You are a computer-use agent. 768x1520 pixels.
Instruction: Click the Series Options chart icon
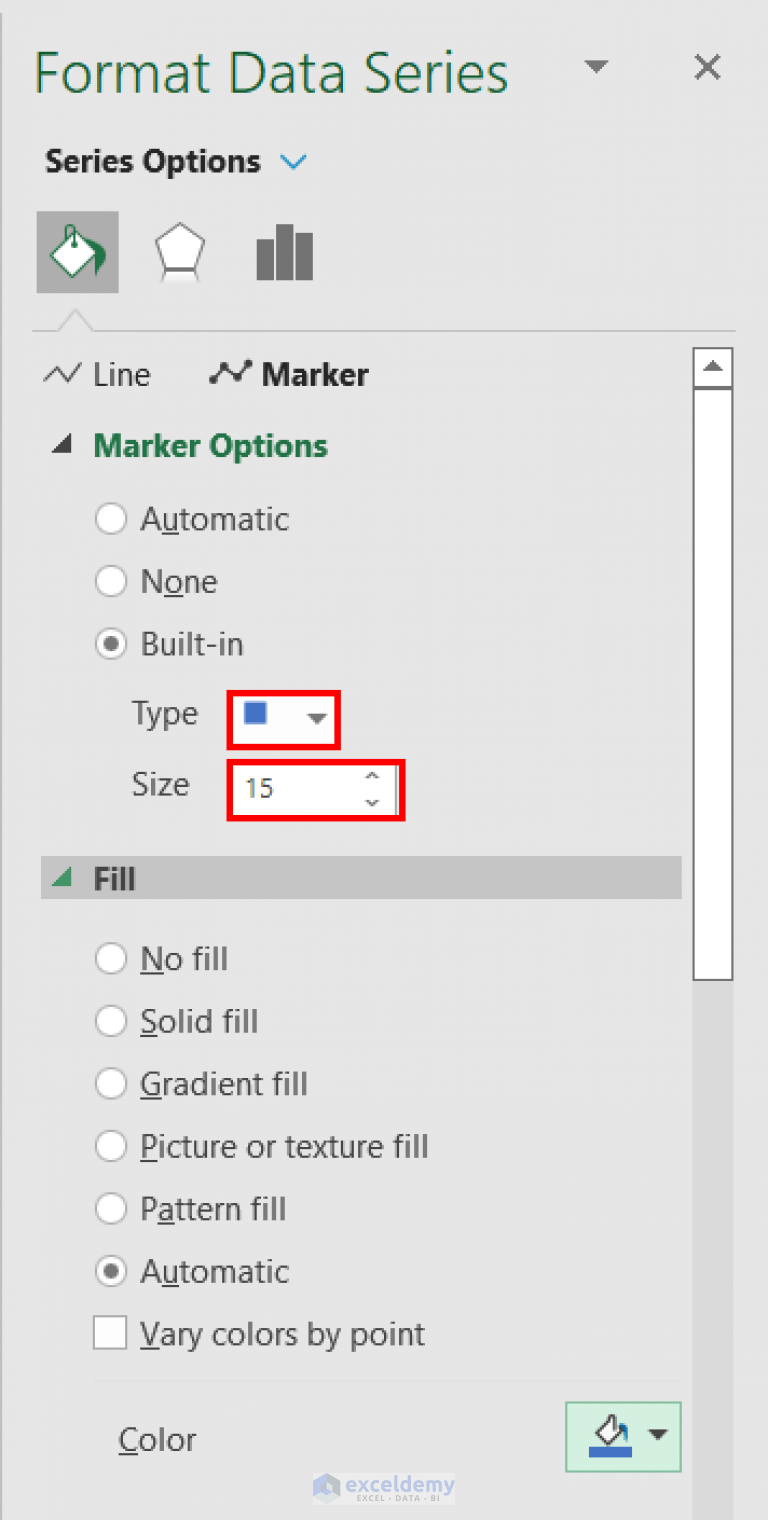coord(284,251)
